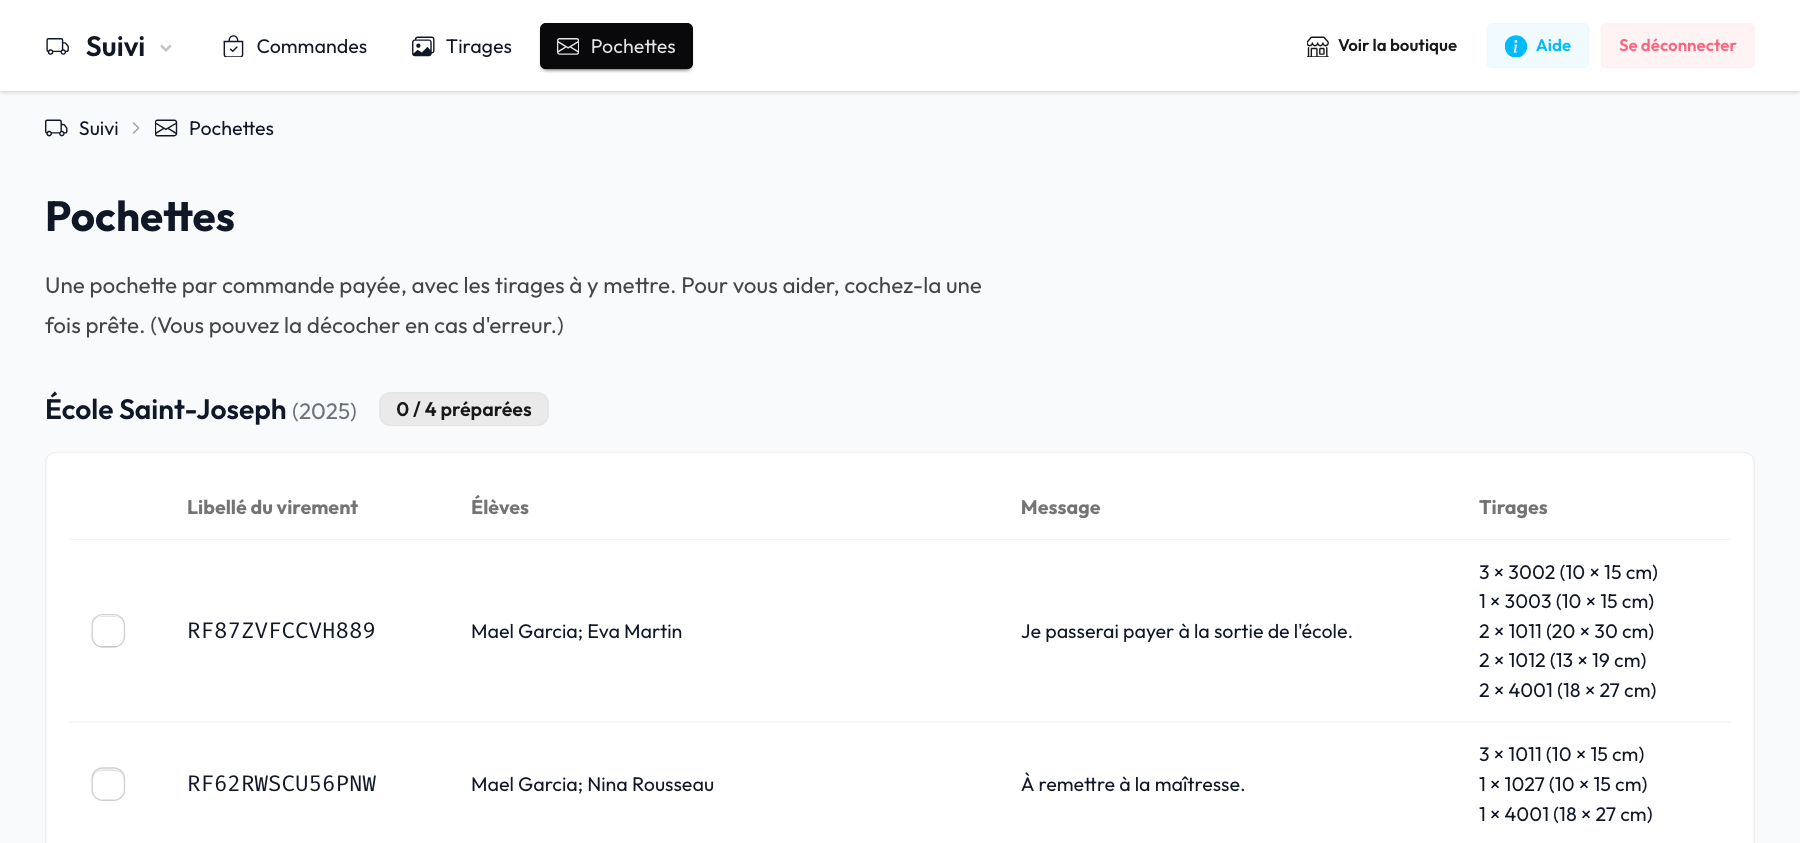1800x843 pixels.
Task: Click tirage line 1 × 4001 (18 × 27 cm)
Action: coord(1566,814)
